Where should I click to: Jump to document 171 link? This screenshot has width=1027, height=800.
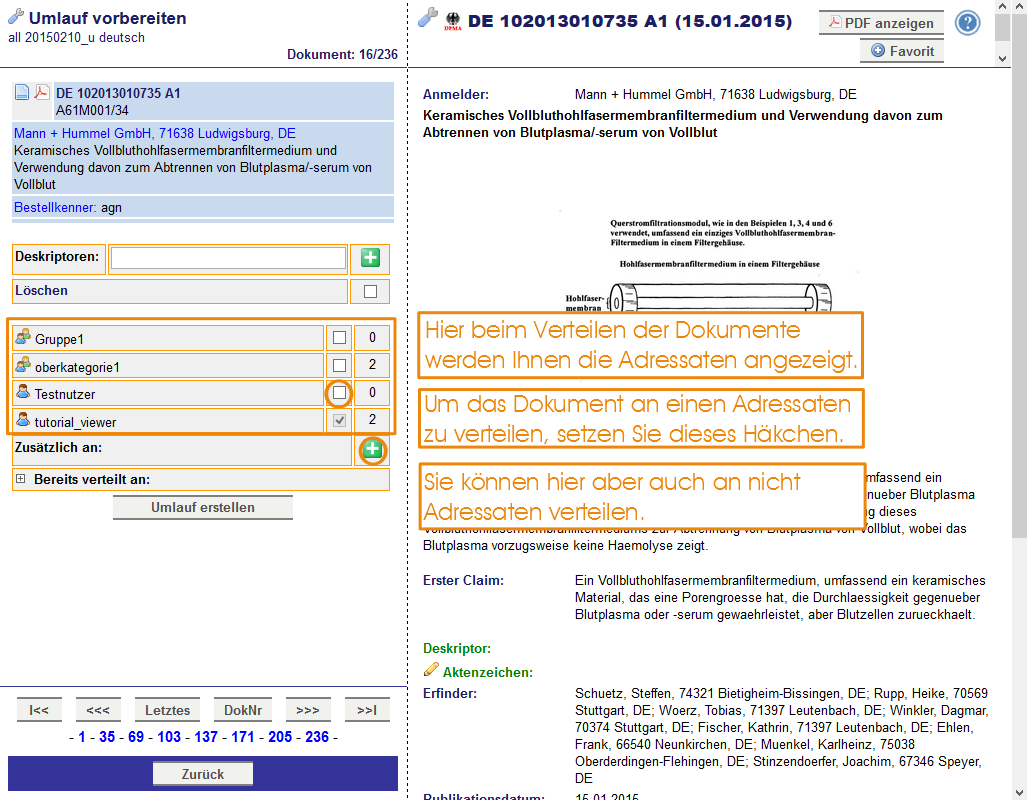(x=242, y=737)
